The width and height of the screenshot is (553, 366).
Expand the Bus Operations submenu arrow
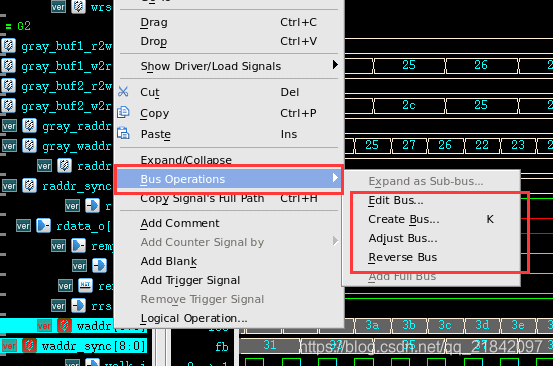pyautogui.click(x=335, y=178)
